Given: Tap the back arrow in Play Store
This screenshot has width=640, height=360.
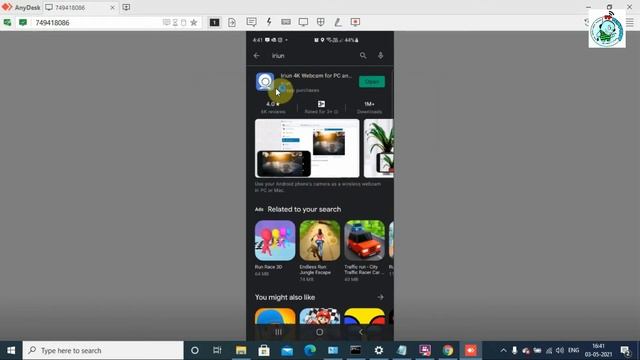Looking at the screenshot, I should pyautogui.click(x=256, y=56).
